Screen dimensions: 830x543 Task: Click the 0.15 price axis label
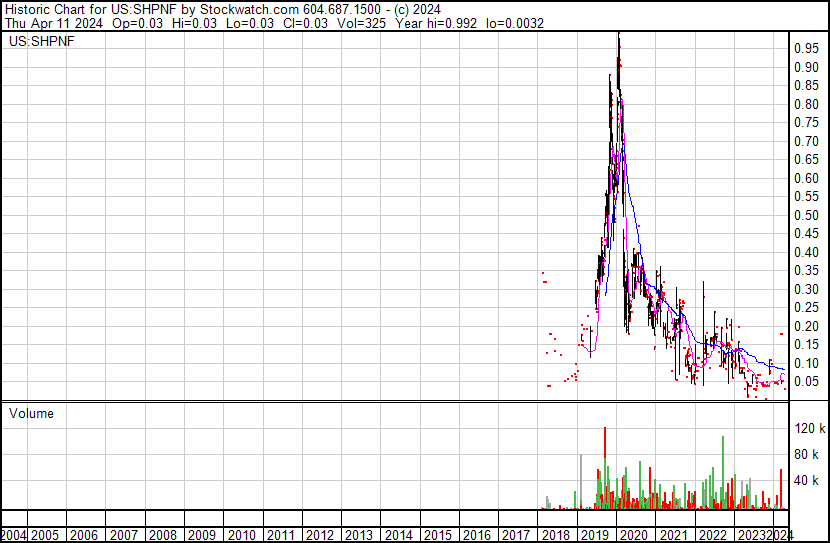(806, 345)
